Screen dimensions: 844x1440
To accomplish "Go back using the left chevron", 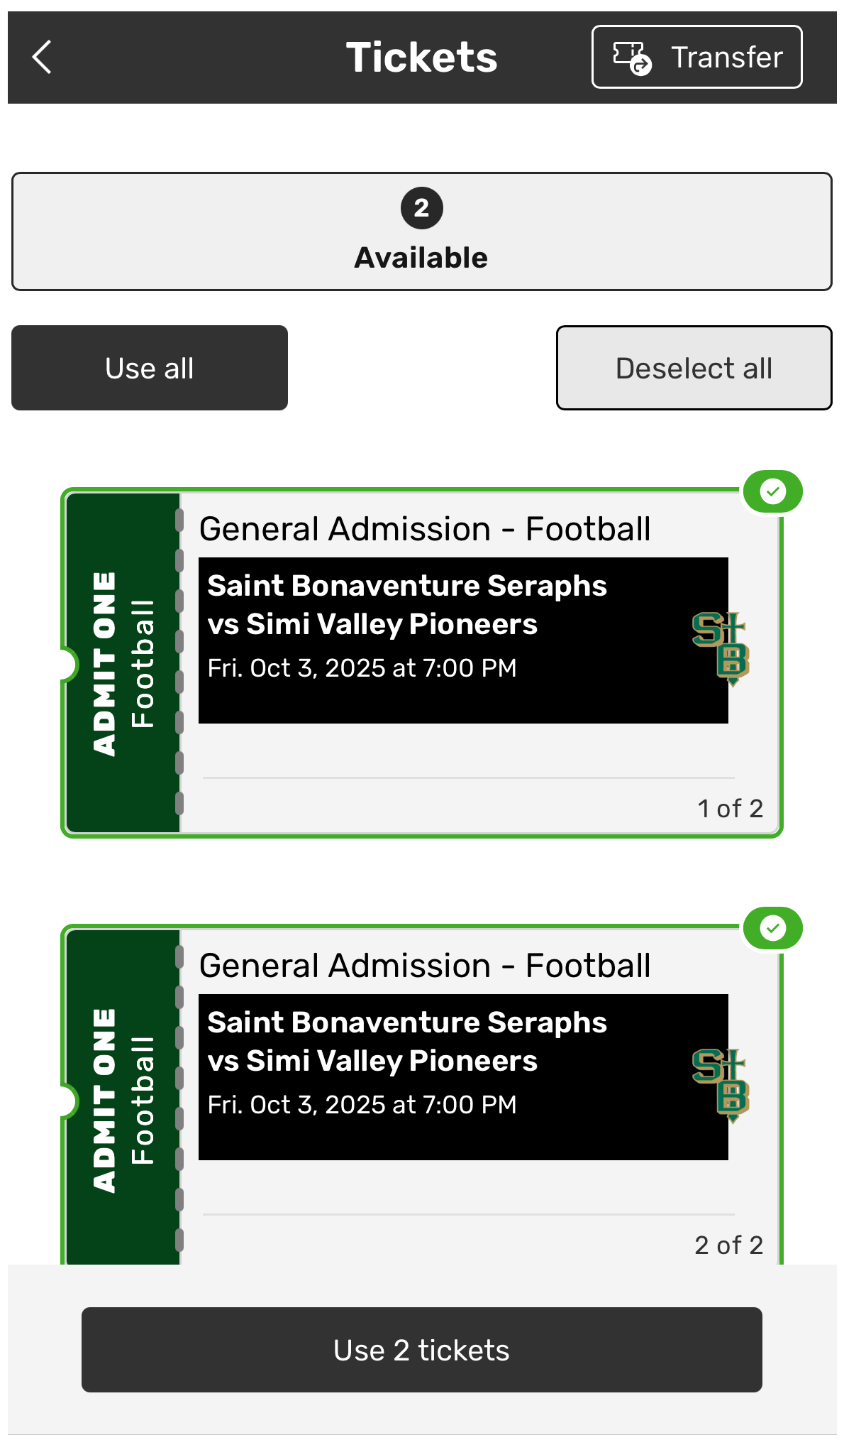I will 42,57.
